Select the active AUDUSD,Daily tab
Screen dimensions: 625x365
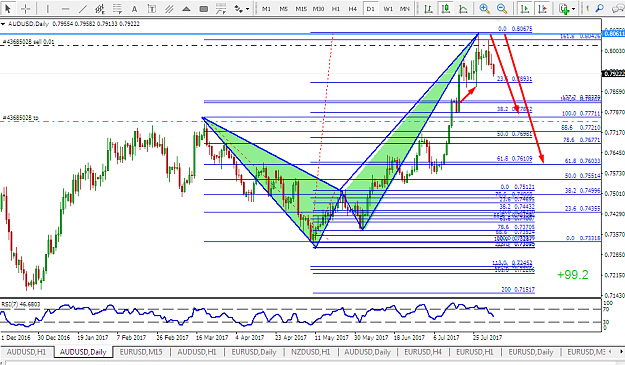[83, 352]
